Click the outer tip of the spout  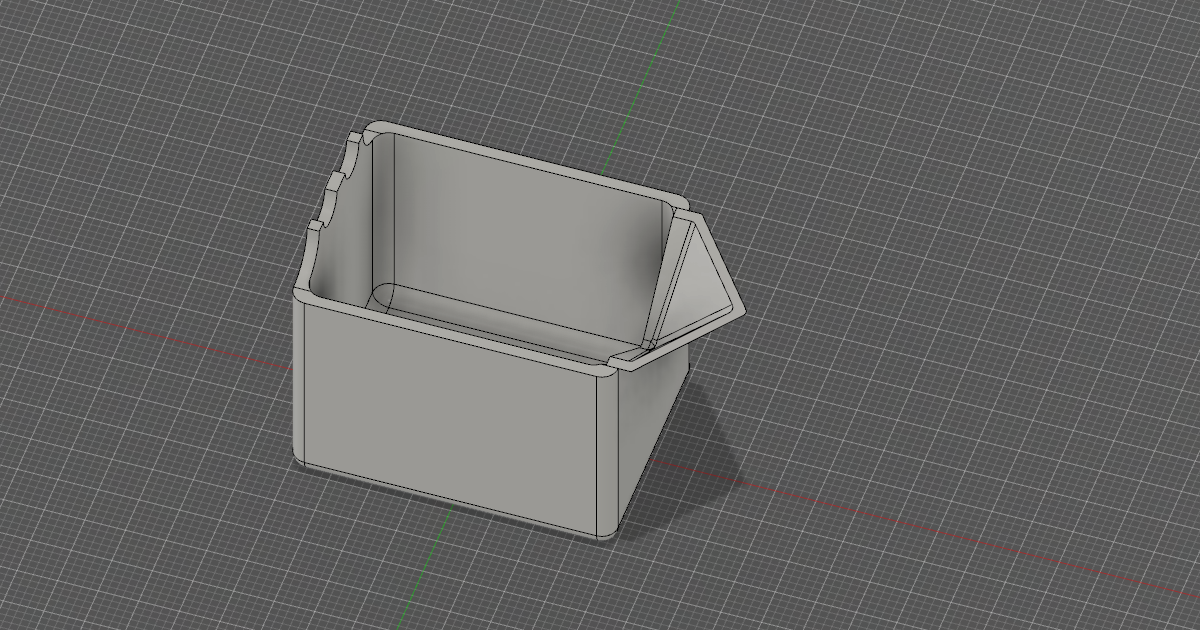[x=741, y=308]
